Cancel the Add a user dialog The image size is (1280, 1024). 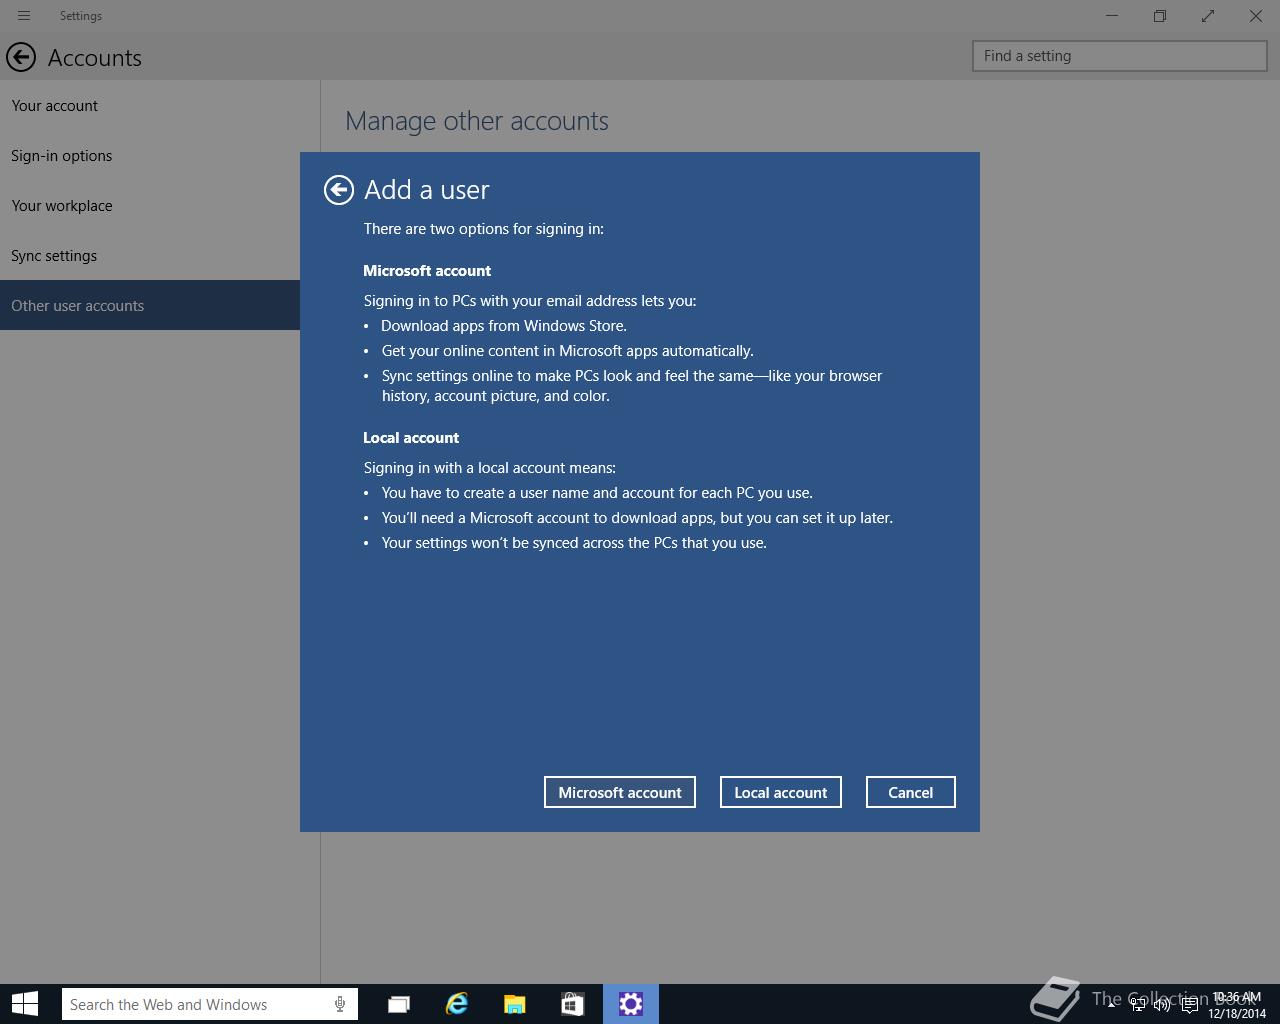click(911, 792)
